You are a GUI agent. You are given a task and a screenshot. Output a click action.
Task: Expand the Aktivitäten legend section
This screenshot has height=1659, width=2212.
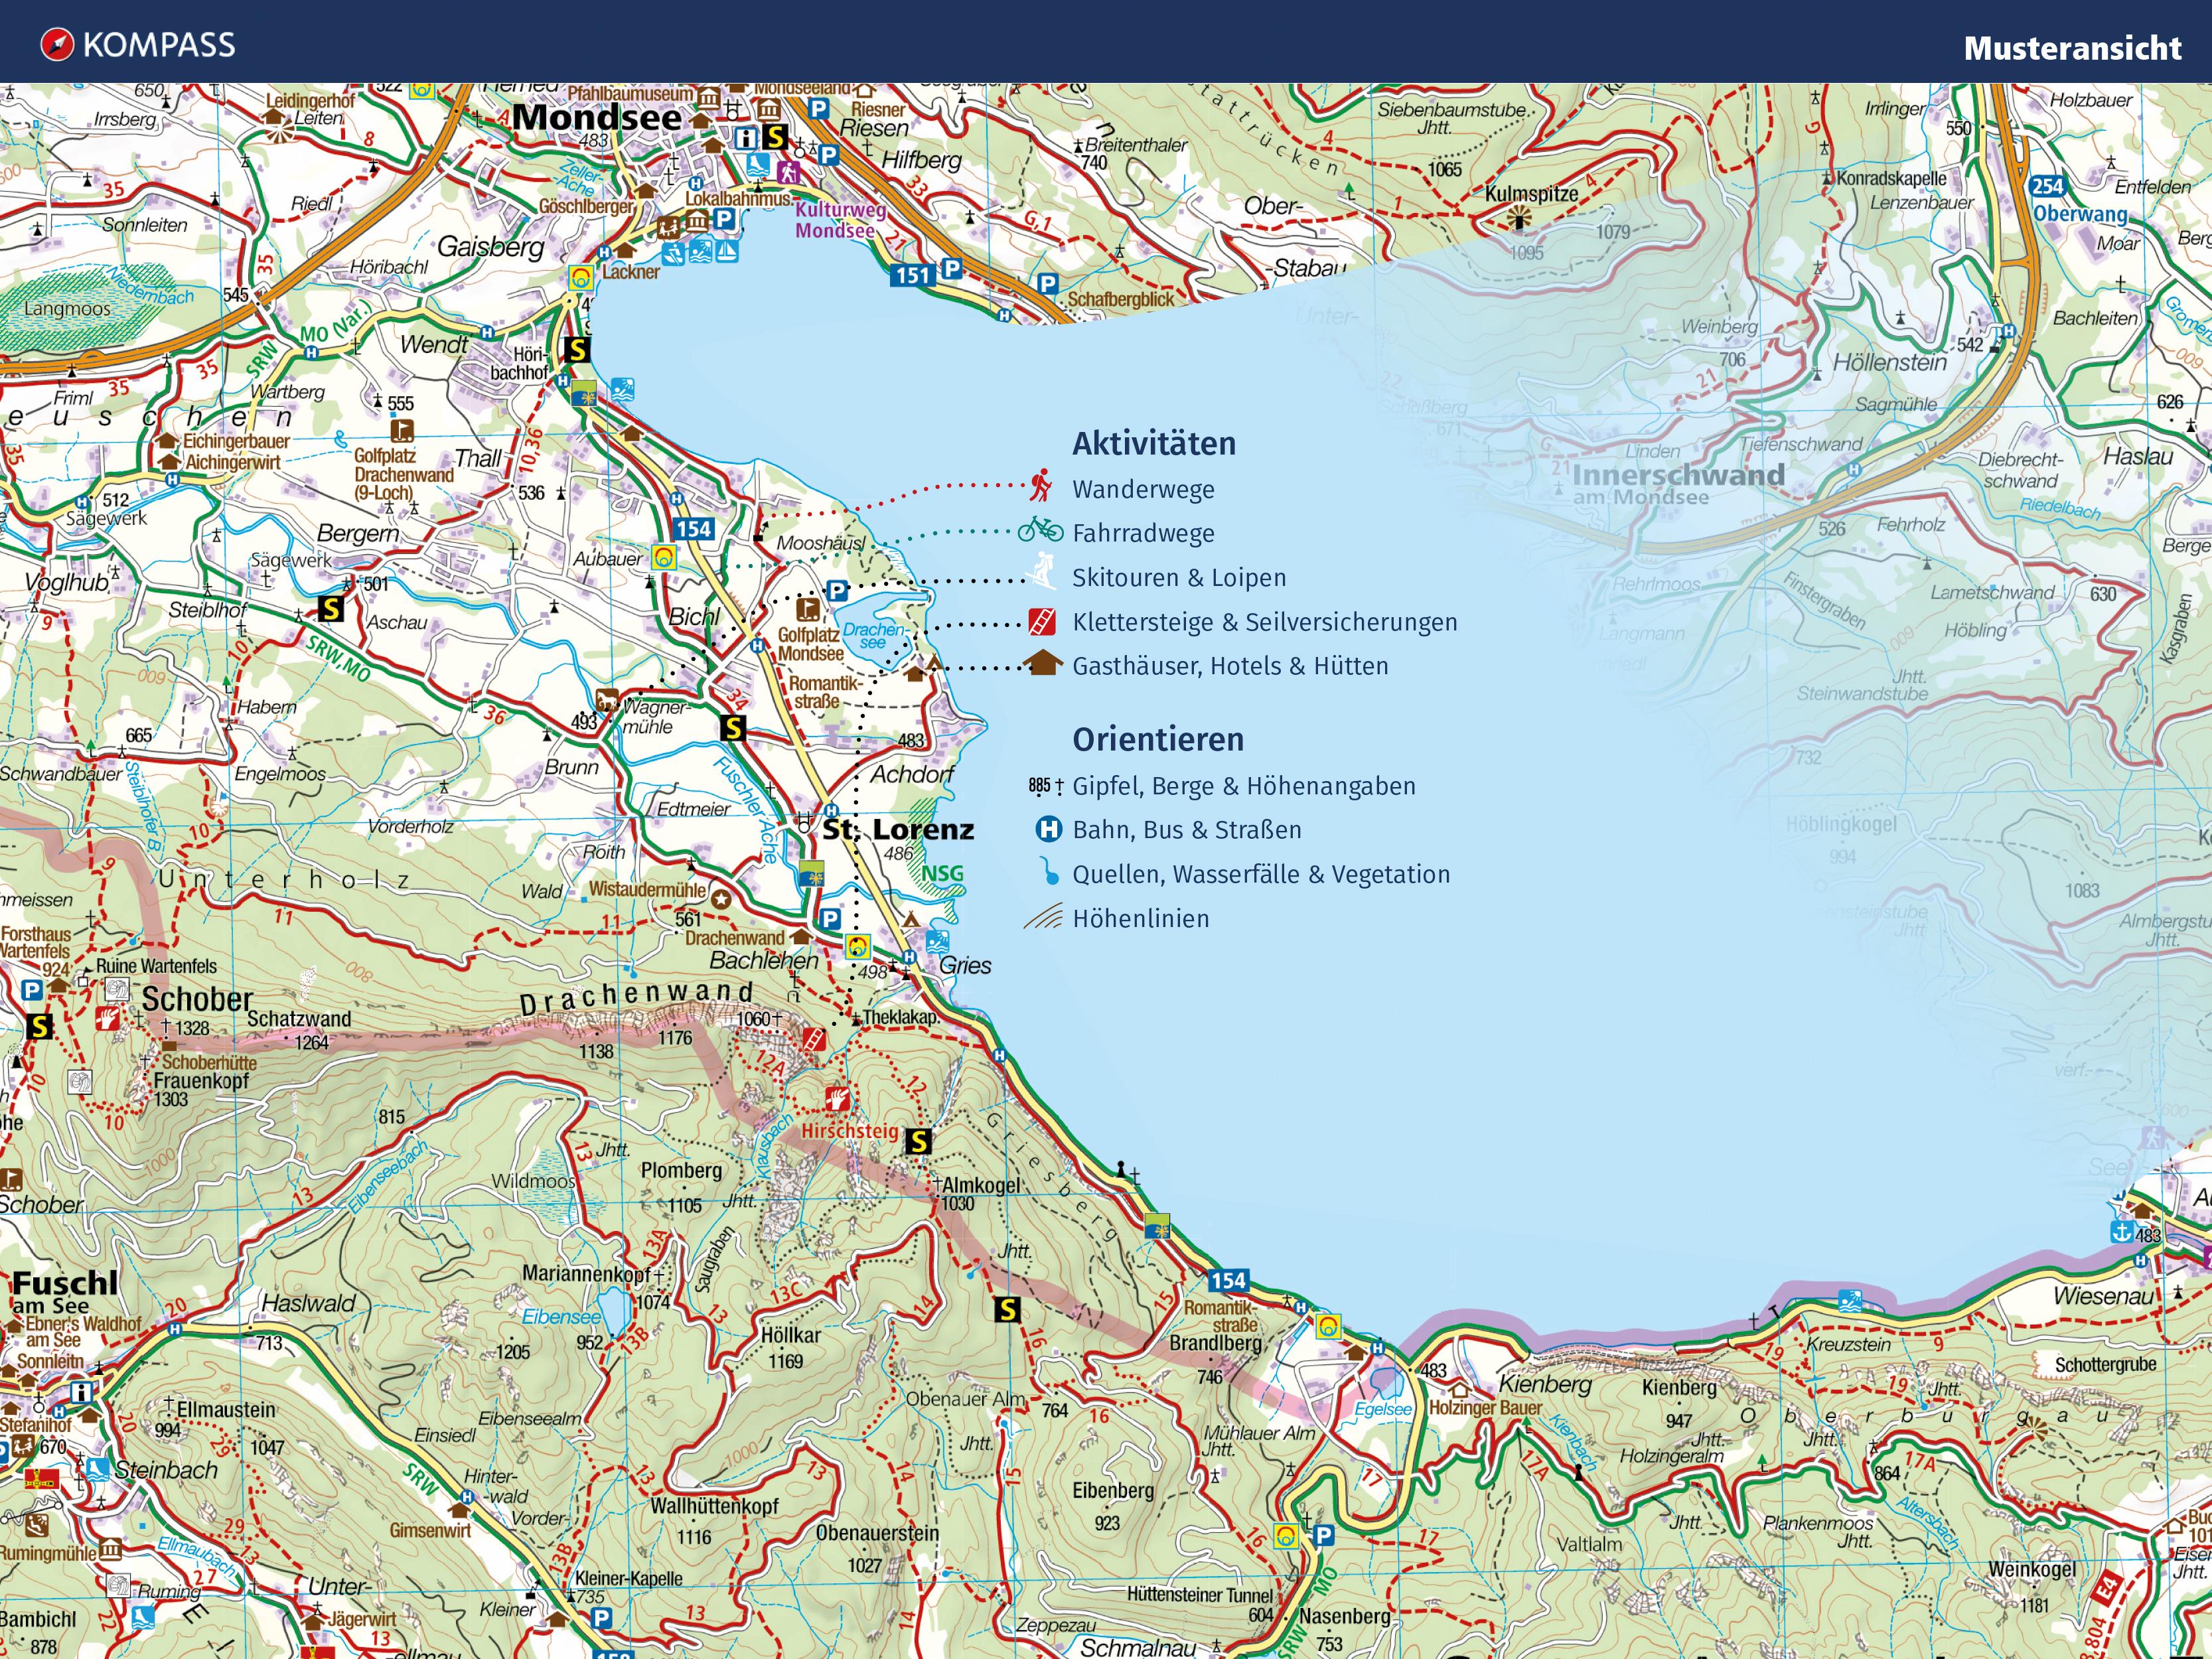pyautogui.click(x=1155, y=443)
